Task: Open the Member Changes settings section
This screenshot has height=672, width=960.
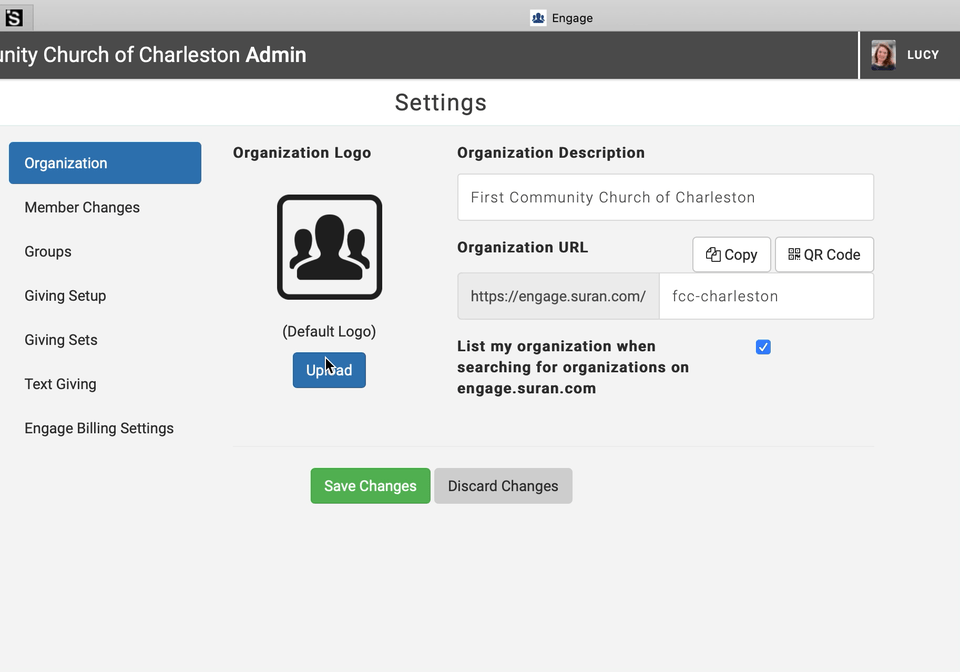Action: click(82, 208)
